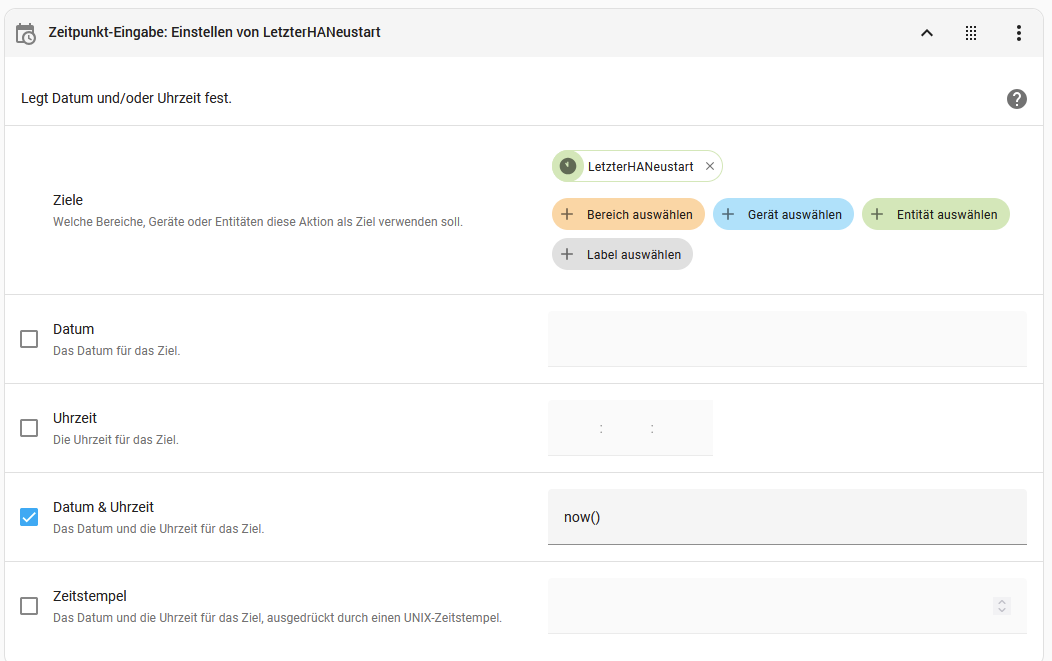Screen dimensions: 1052x661
Task: Click the Uhrzeit hours field
Action: pyautogui.click(x=574, y=428)
